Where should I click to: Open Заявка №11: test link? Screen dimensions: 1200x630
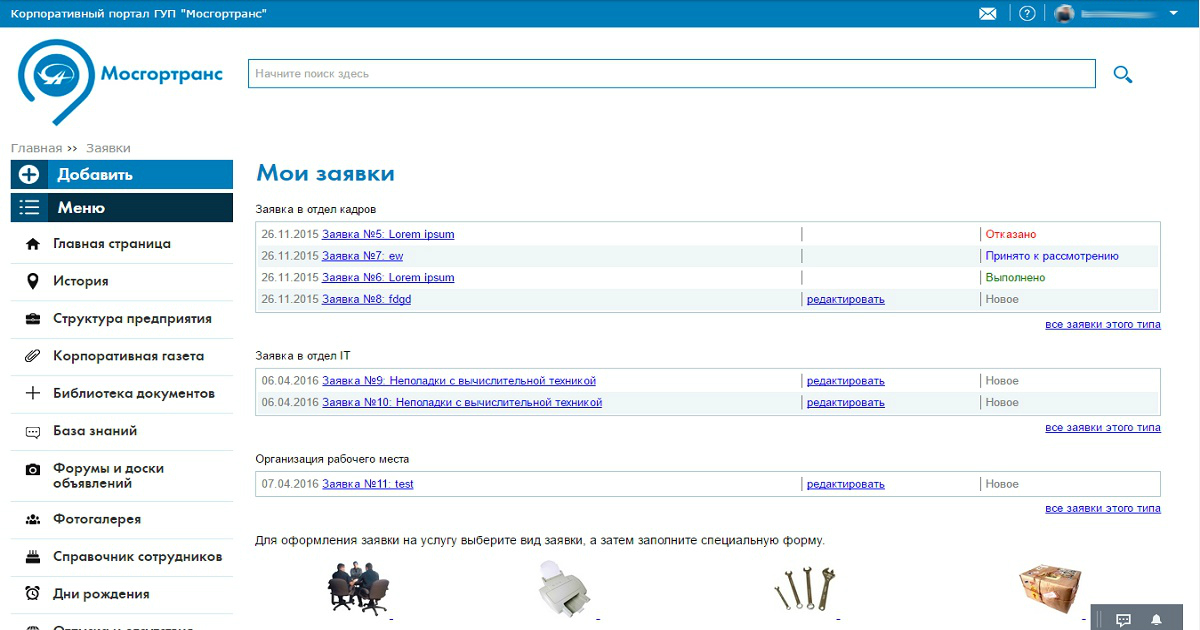367,484
